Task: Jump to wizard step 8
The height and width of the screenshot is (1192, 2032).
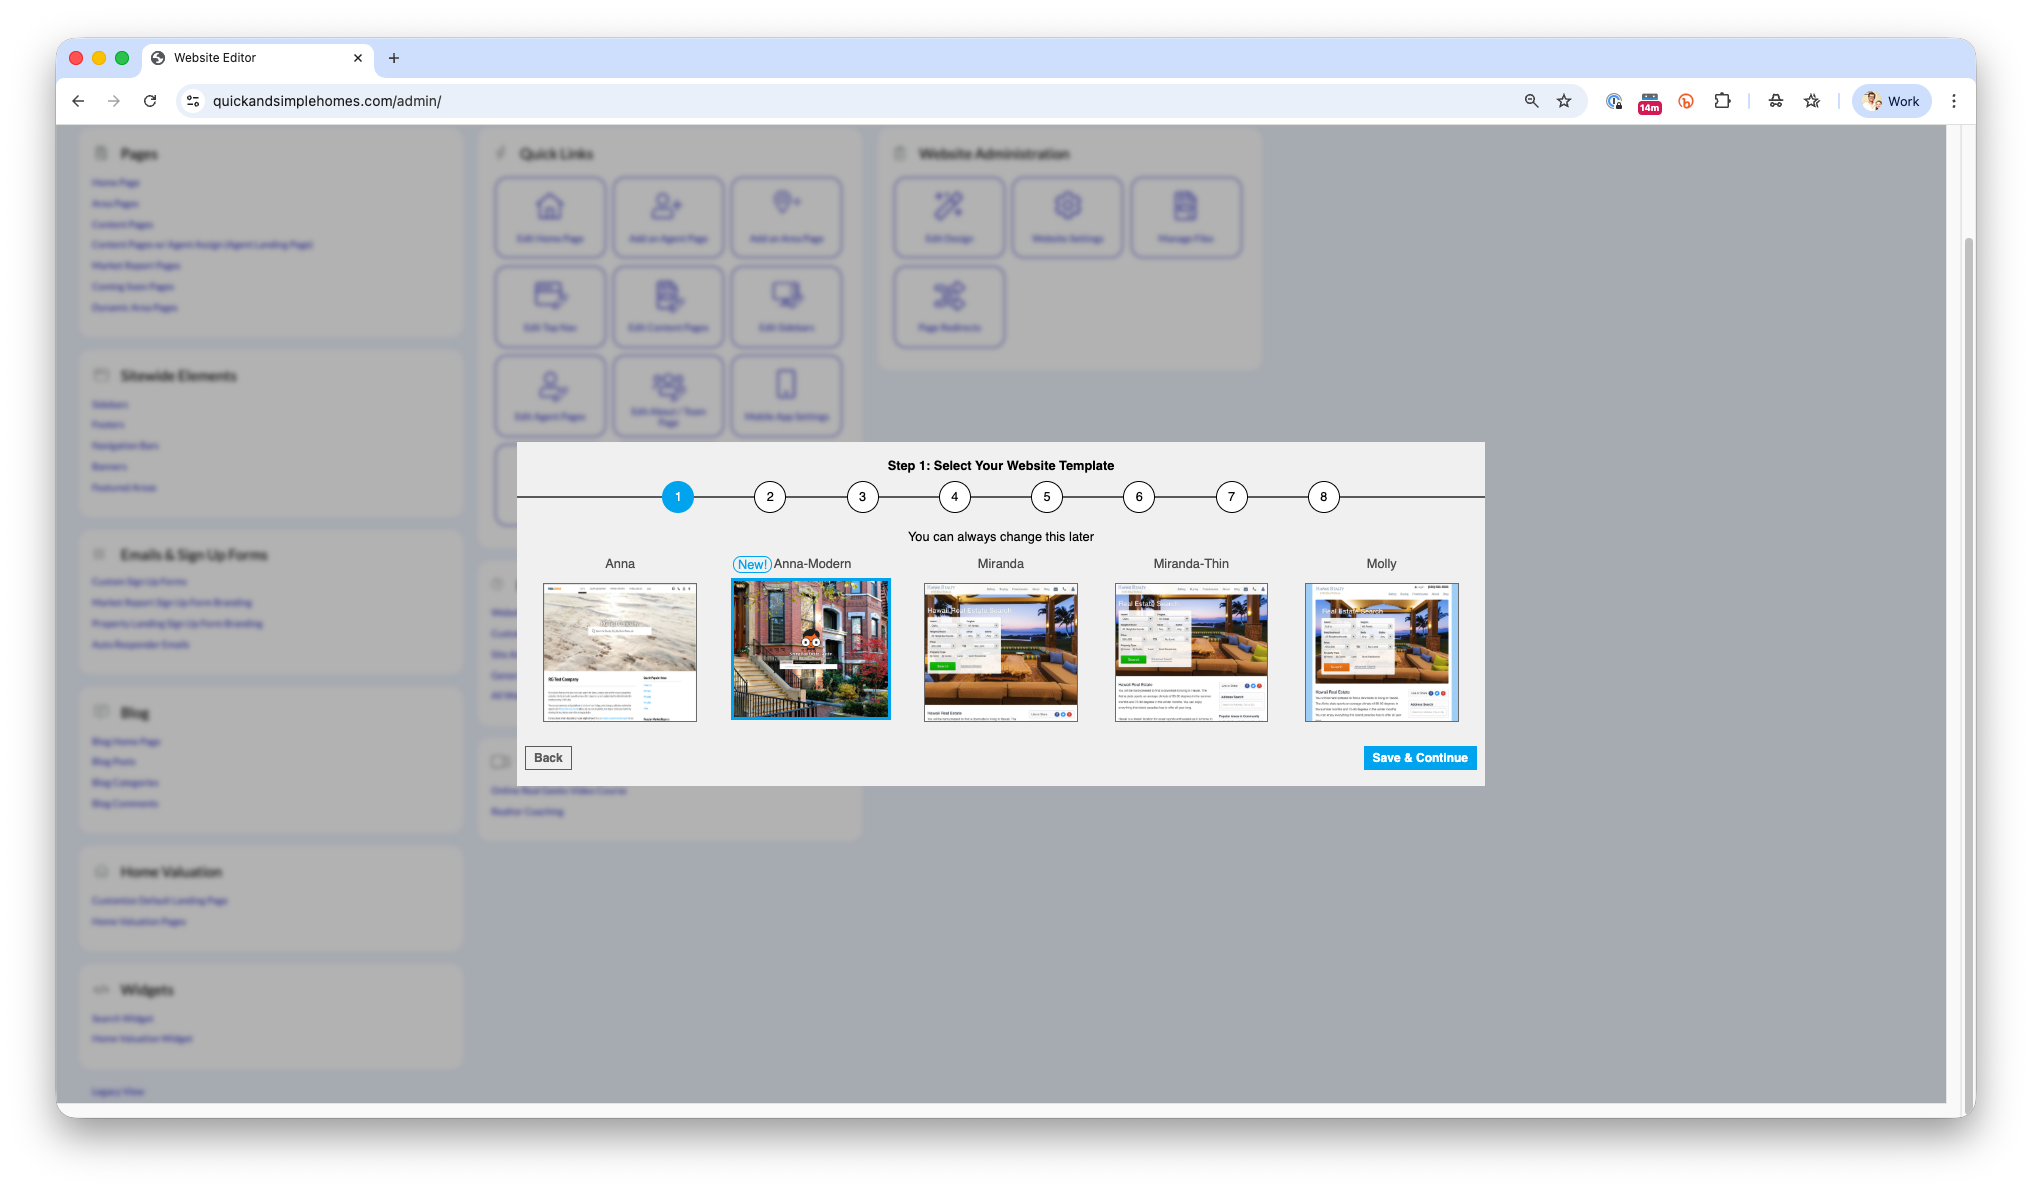Action: pos(1323,497)
